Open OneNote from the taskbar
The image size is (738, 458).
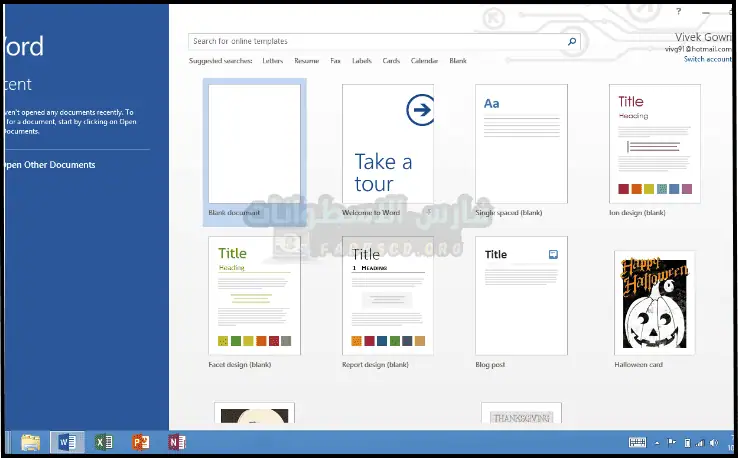click(177, 442)
